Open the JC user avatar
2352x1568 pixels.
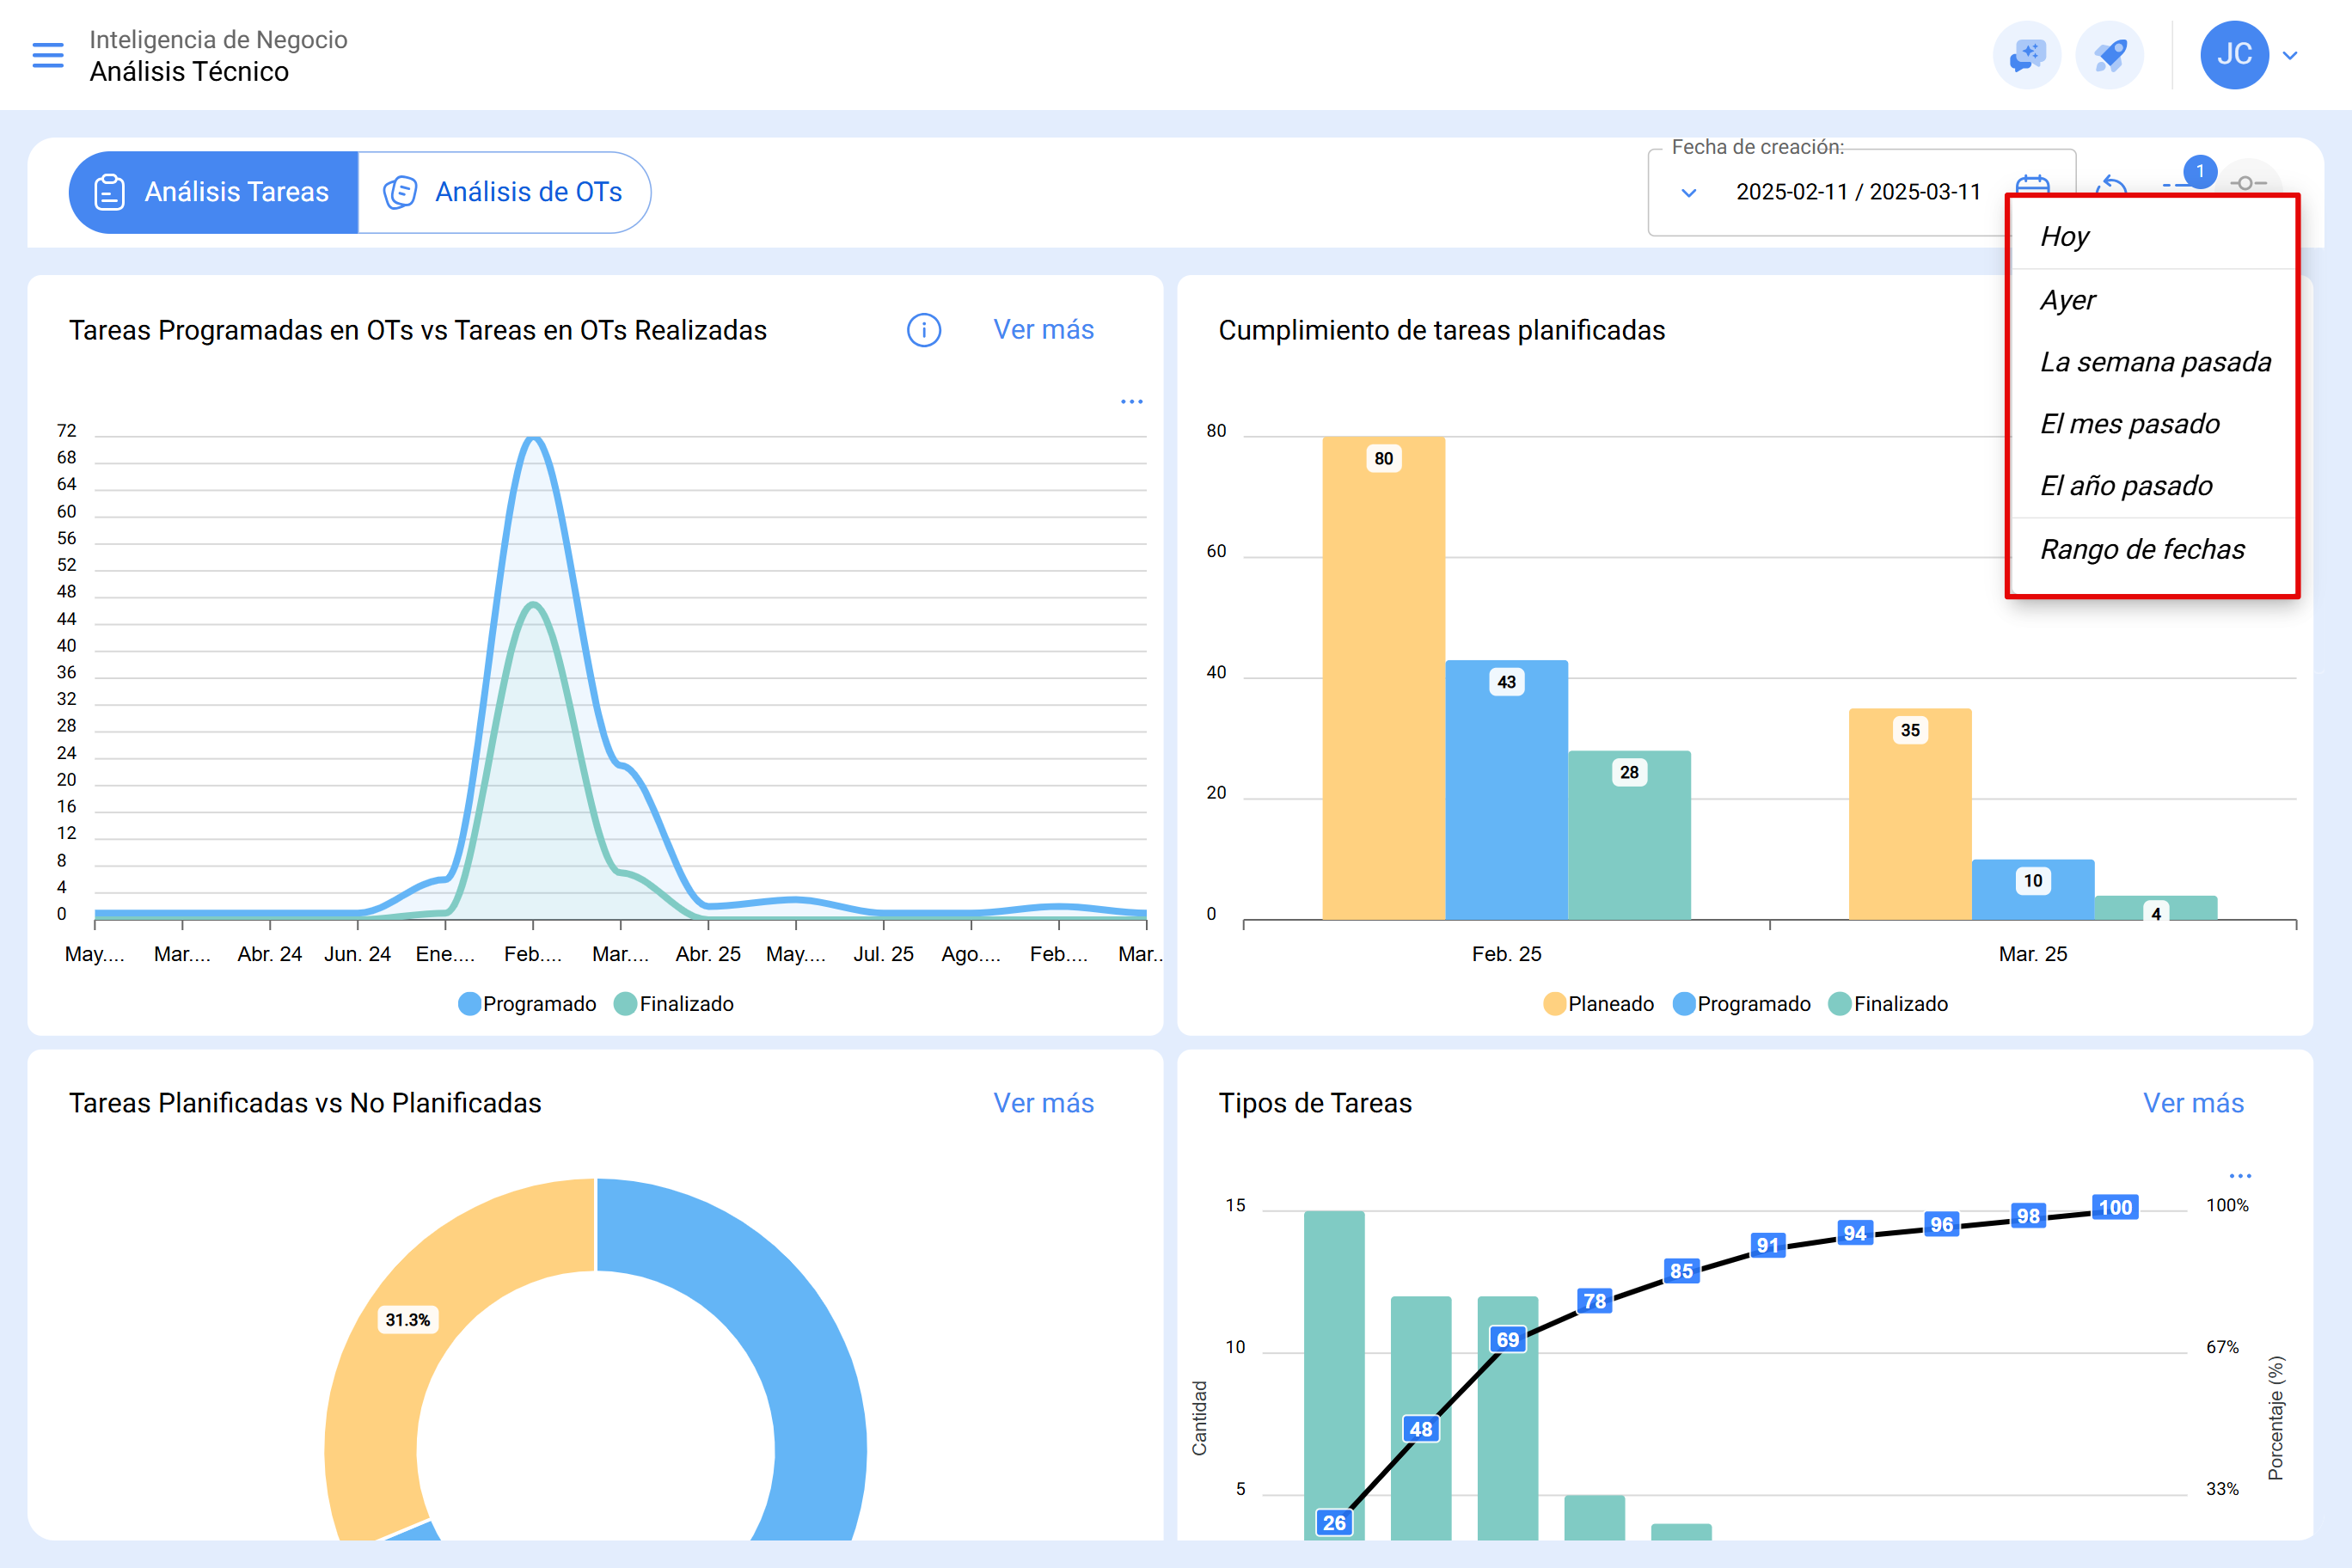[2234, 55]
